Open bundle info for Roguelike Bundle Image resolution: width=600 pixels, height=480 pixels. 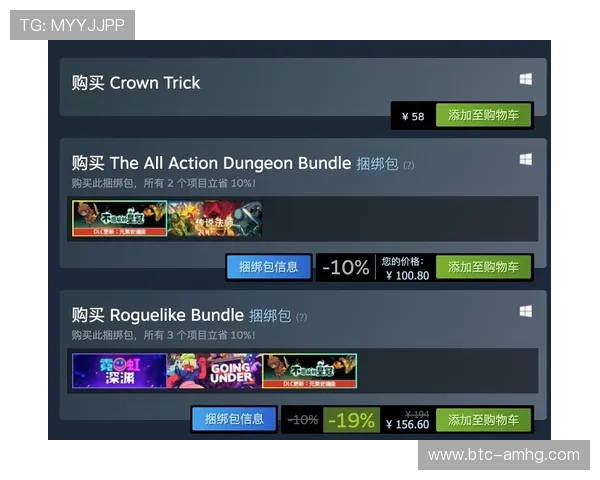234,419
